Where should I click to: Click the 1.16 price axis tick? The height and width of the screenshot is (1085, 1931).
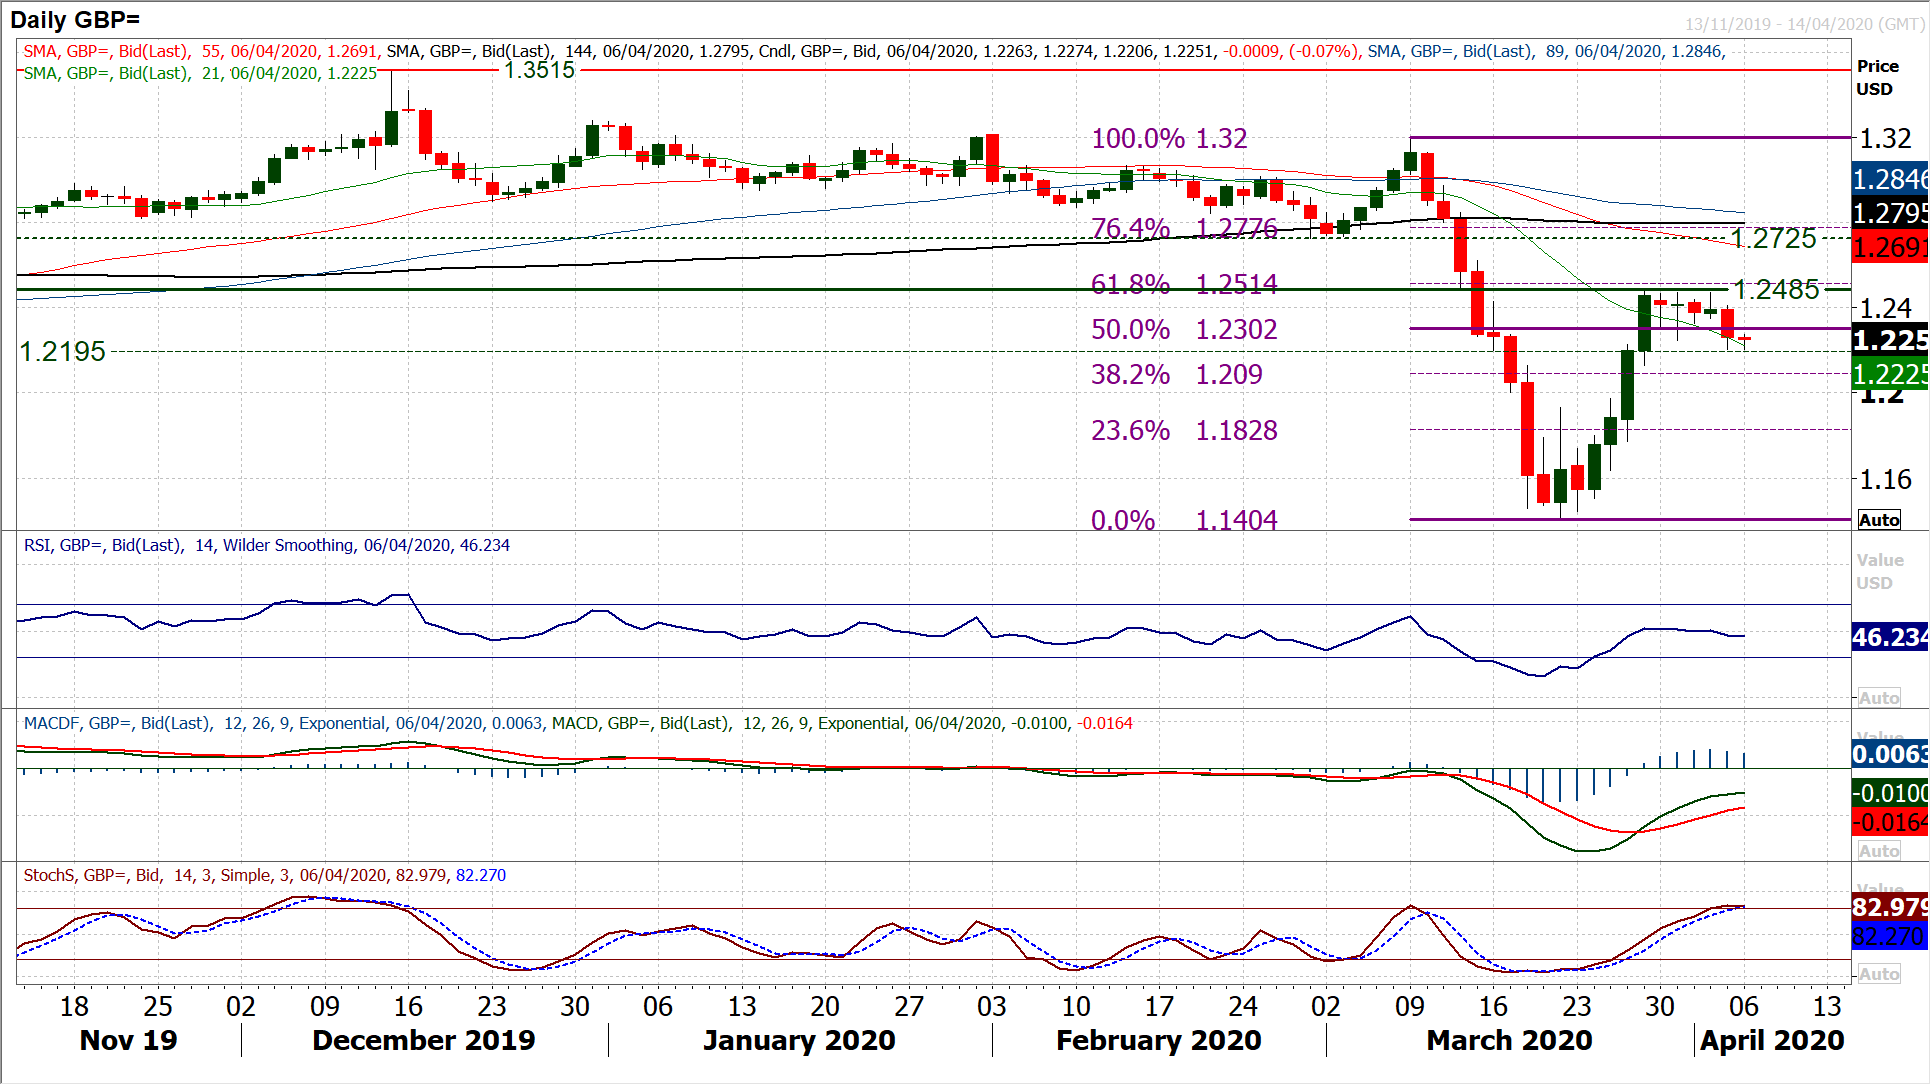1886,479
